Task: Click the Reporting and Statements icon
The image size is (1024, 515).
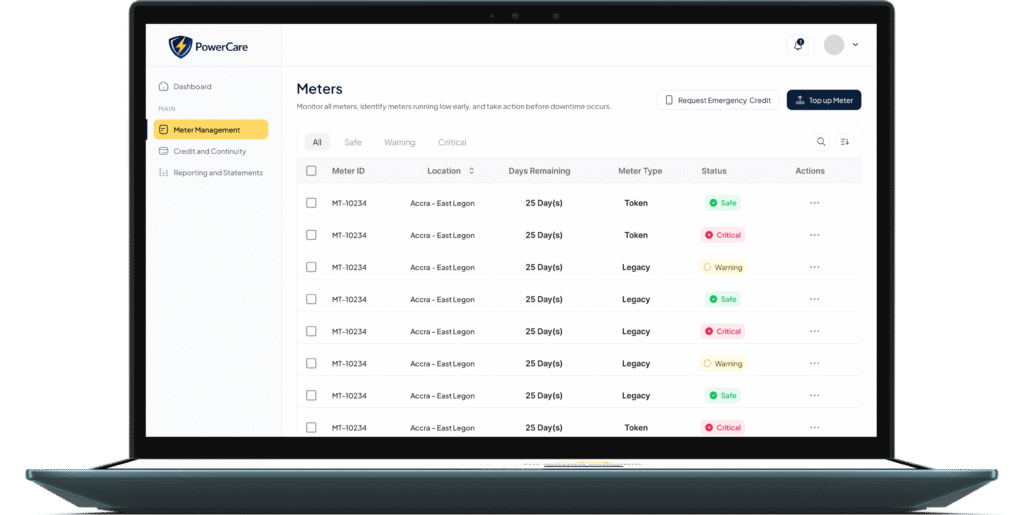Action: tap(164, 173)
